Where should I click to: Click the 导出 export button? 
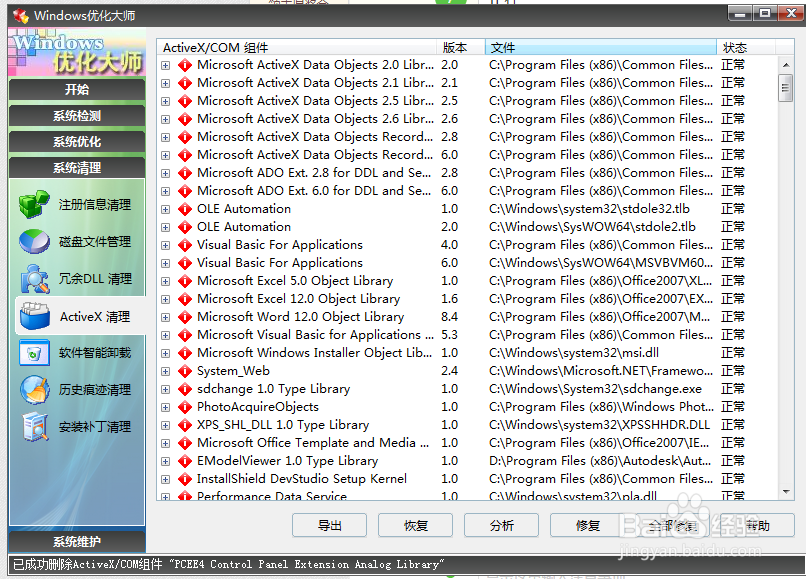(329, 526)
